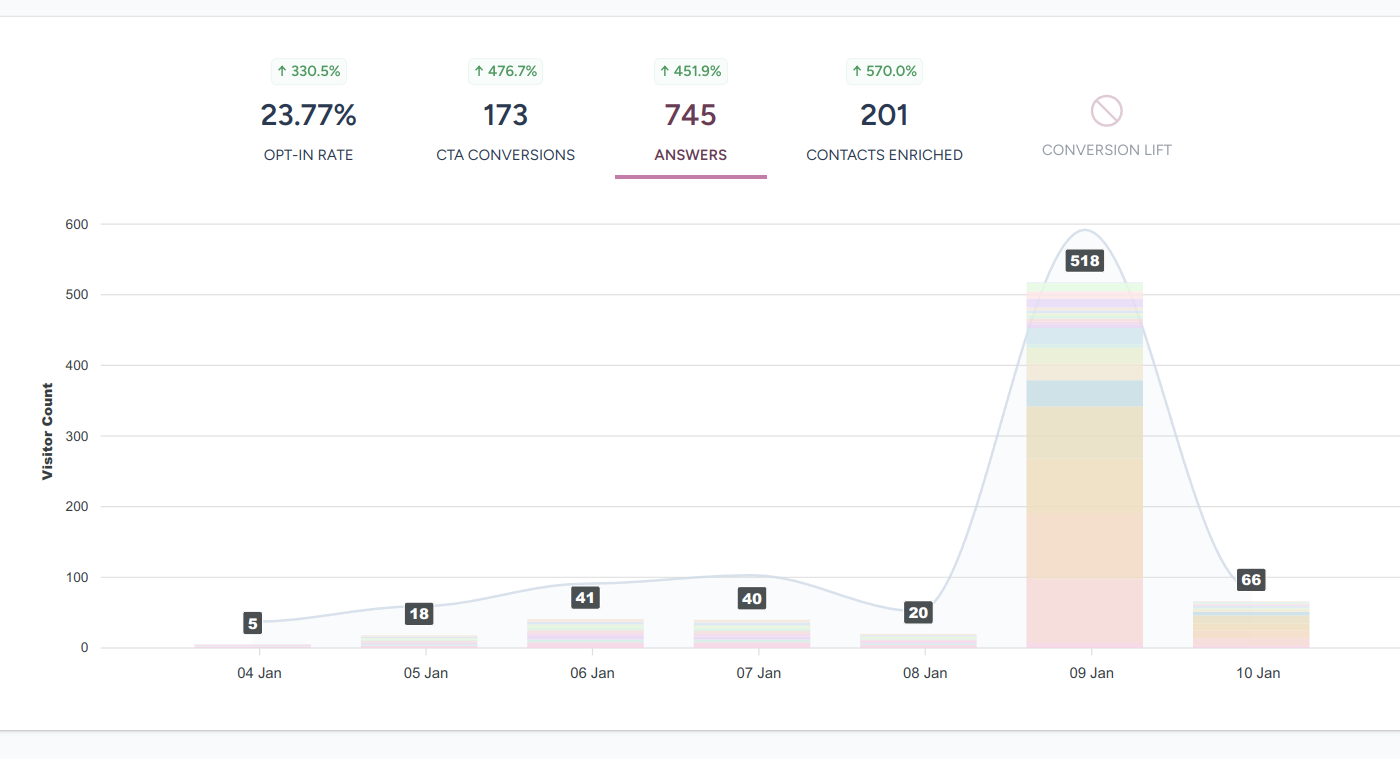1400x759 pixels.
Task: Click the up arrow beside 570.0%
Action: pyautogui.click(x=857, y=71)
